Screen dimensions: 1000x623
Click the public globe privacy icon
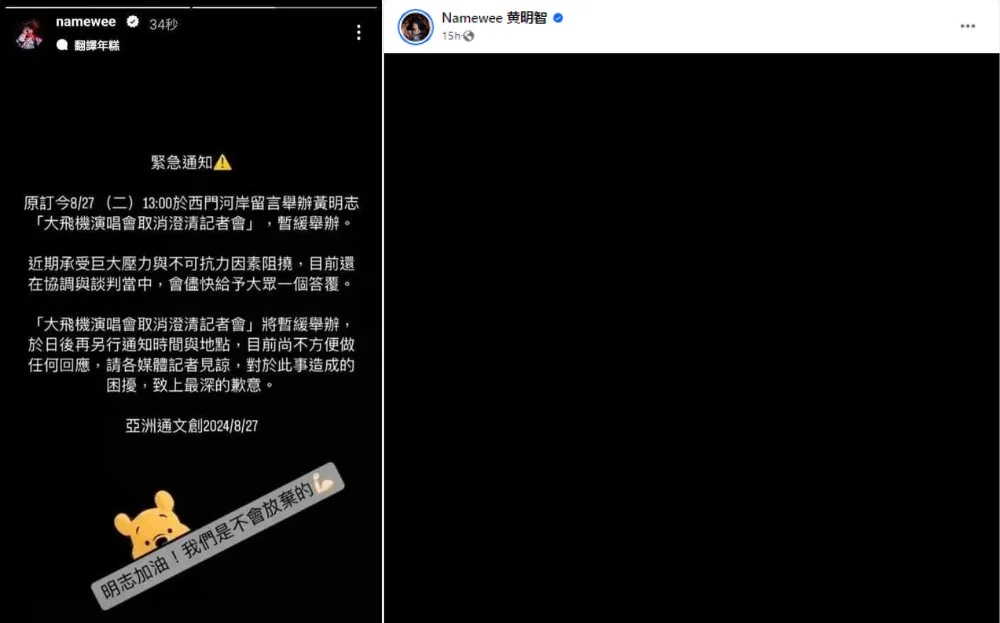coord(469,36)
